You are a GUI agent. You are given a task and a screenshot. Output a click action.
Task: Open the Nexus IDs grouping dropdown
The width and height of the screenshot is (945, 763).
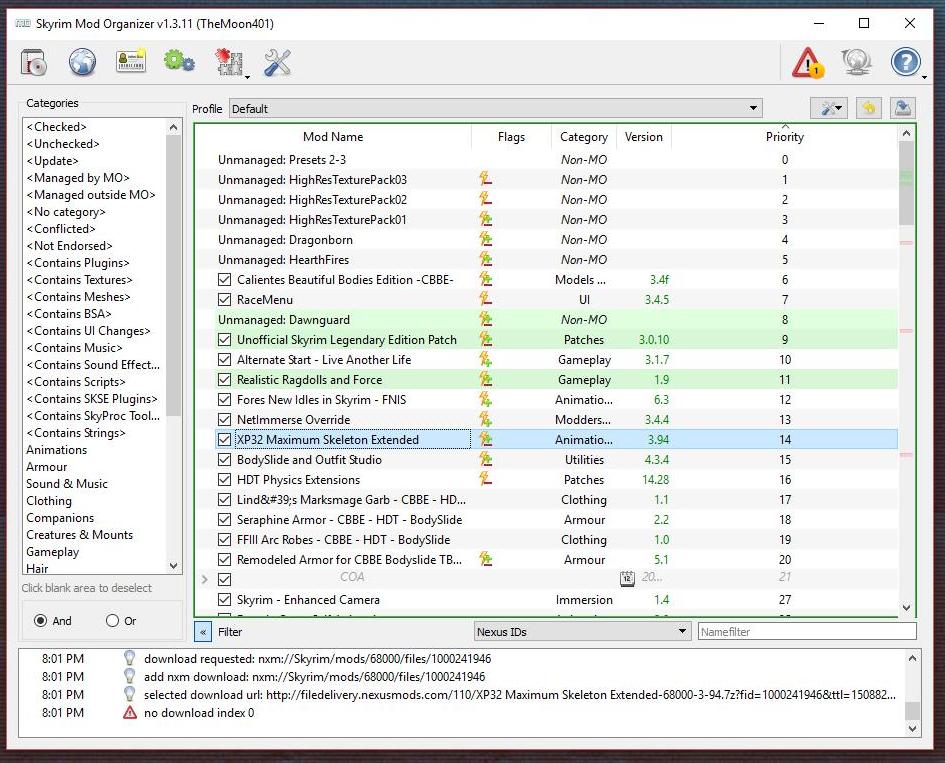coord(582,632)
